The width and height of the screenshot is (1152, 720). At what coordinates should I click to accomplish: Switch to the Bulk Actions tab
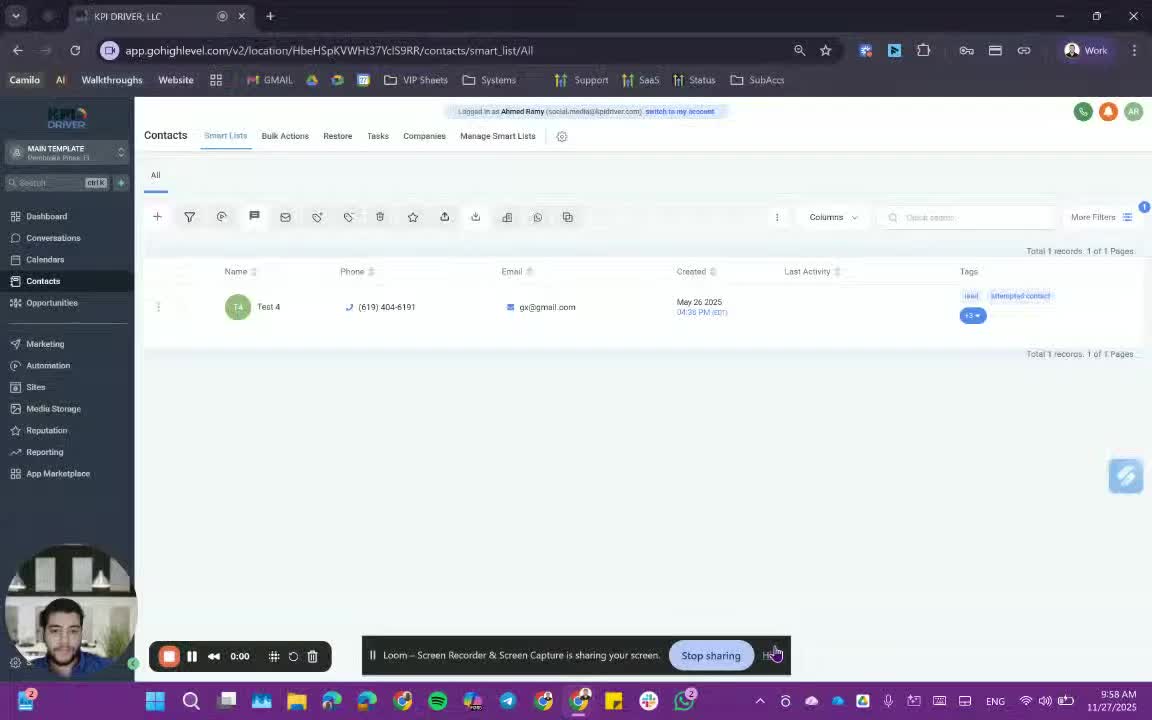(285, 136)
